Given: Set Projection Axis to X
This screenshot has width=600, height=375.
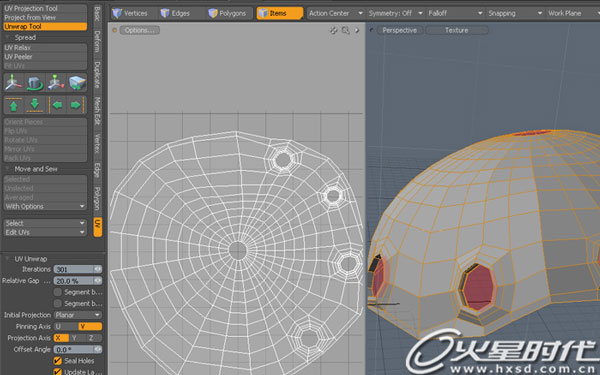Looking at the screenshot, I should point(61,338).
